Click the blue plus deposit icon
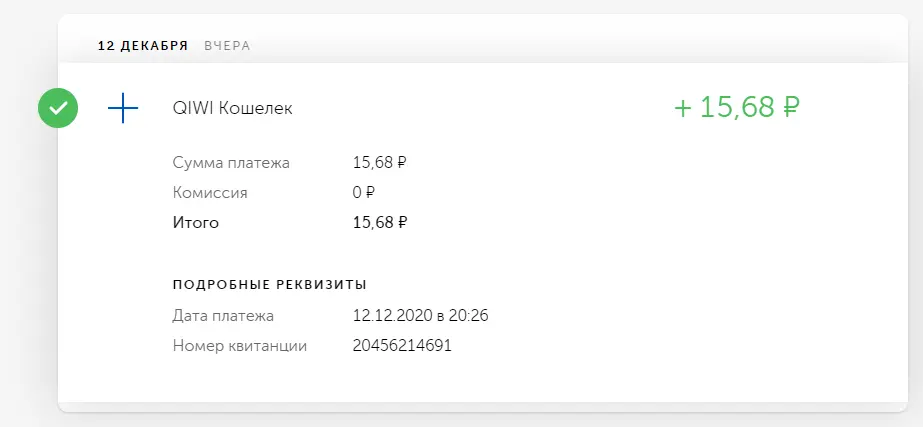Viewport: 923px width, 427px height. coord(123,108)
